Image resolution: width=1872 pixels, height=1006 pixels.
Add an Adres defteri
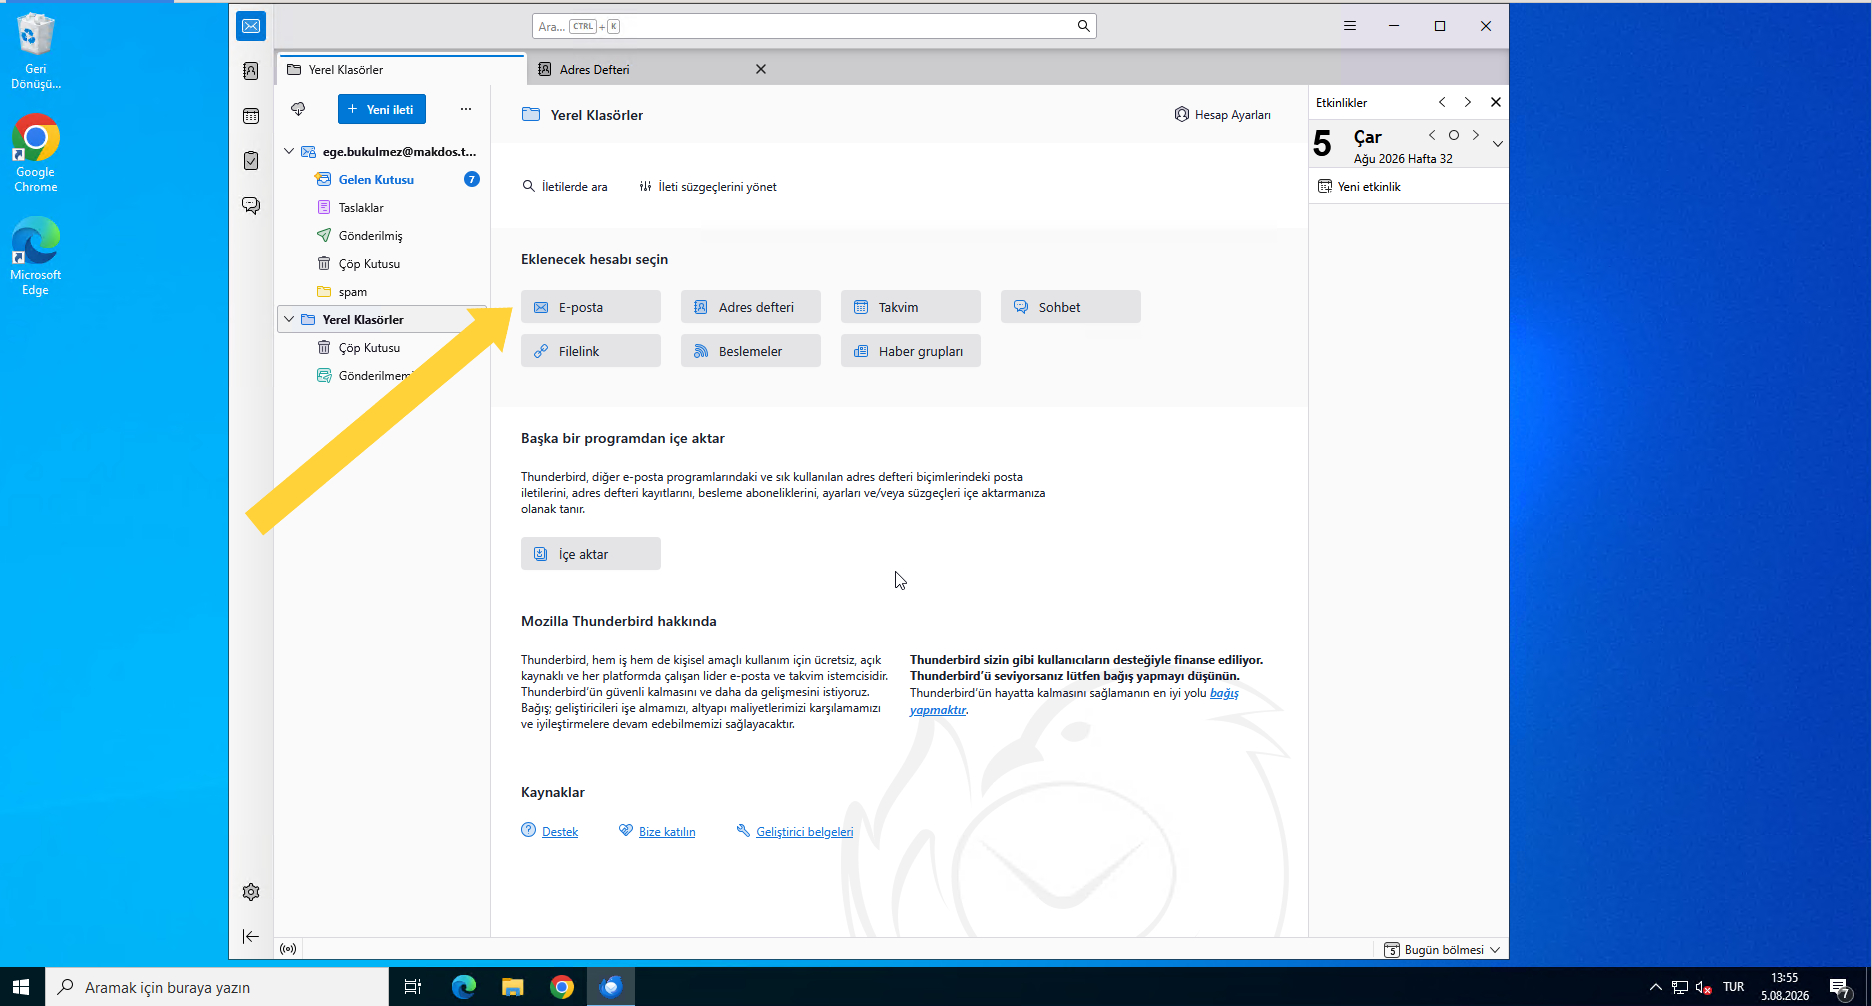click(751, 307)
